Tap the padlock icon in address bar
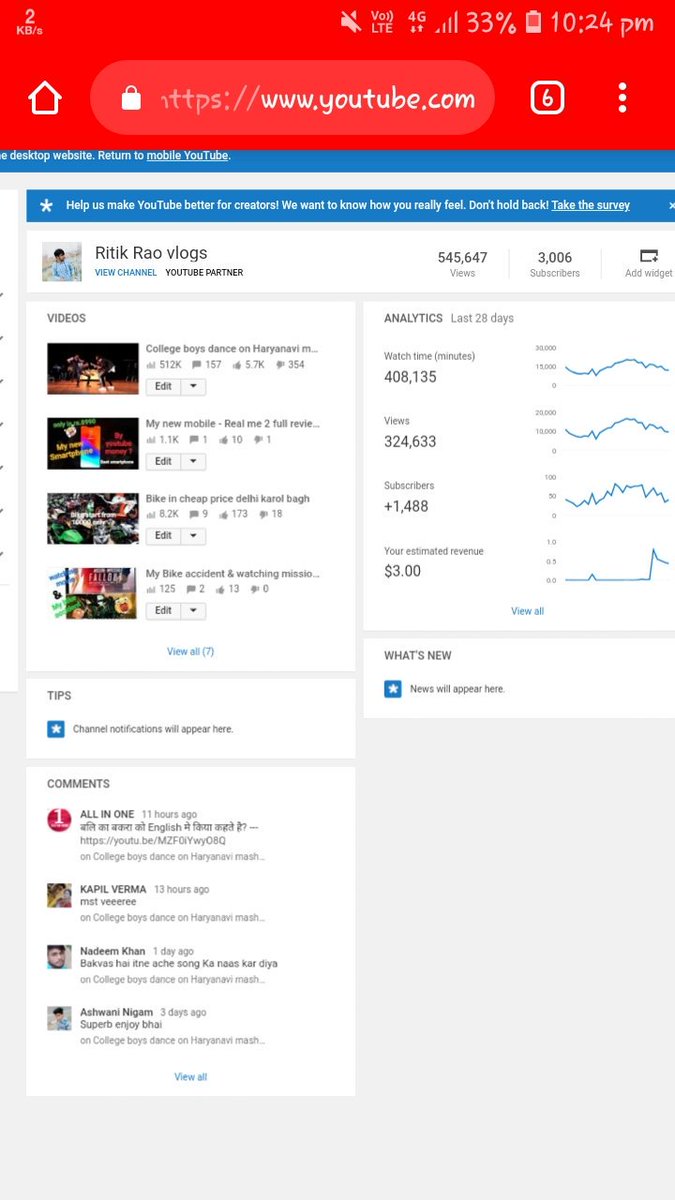 131,98
